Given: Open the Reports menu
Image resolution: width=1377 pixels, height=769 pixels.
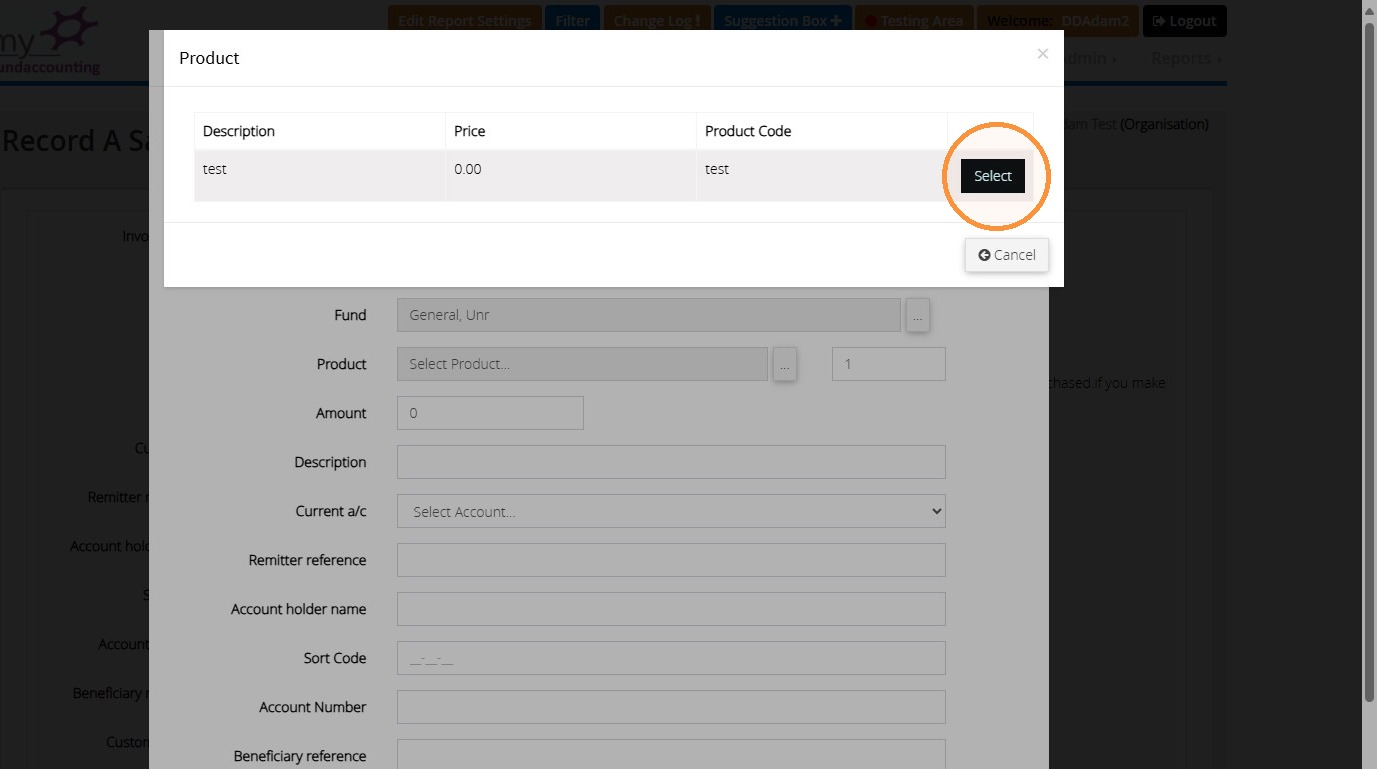Looking at the screenshot, I should (1186, 58).
